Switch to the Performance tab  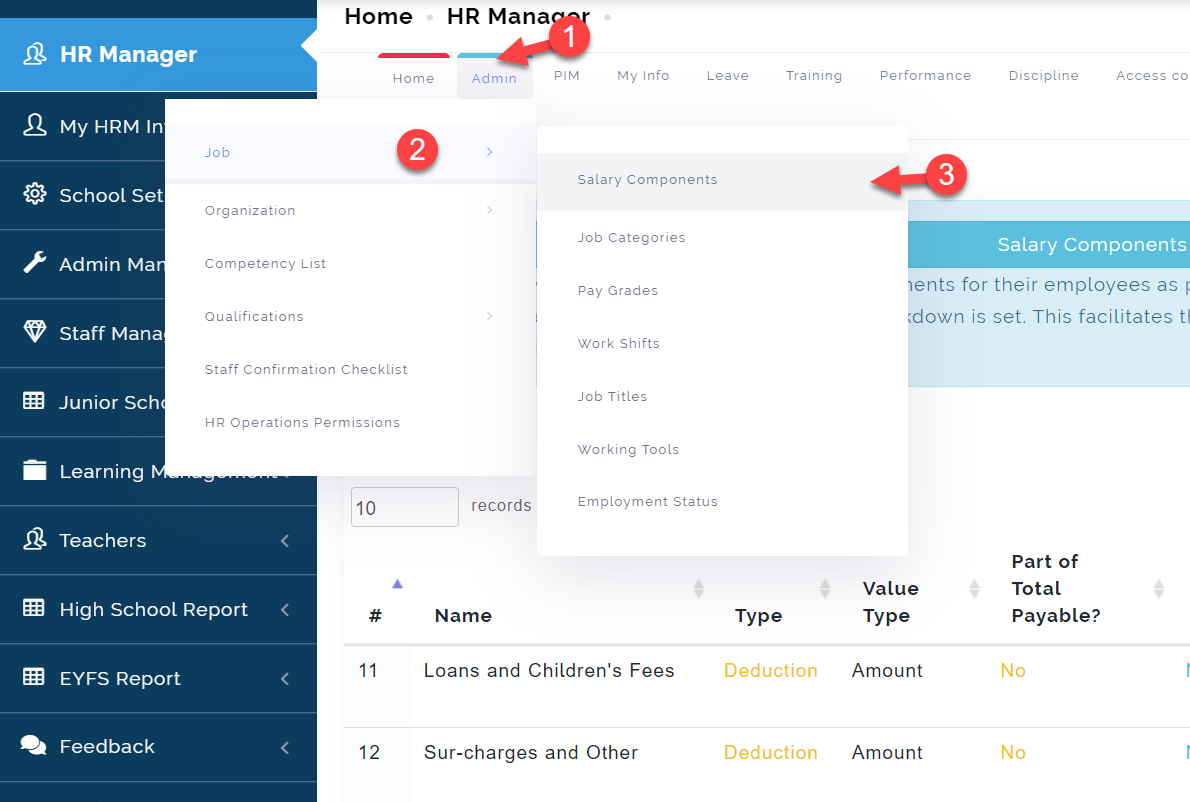926,76
